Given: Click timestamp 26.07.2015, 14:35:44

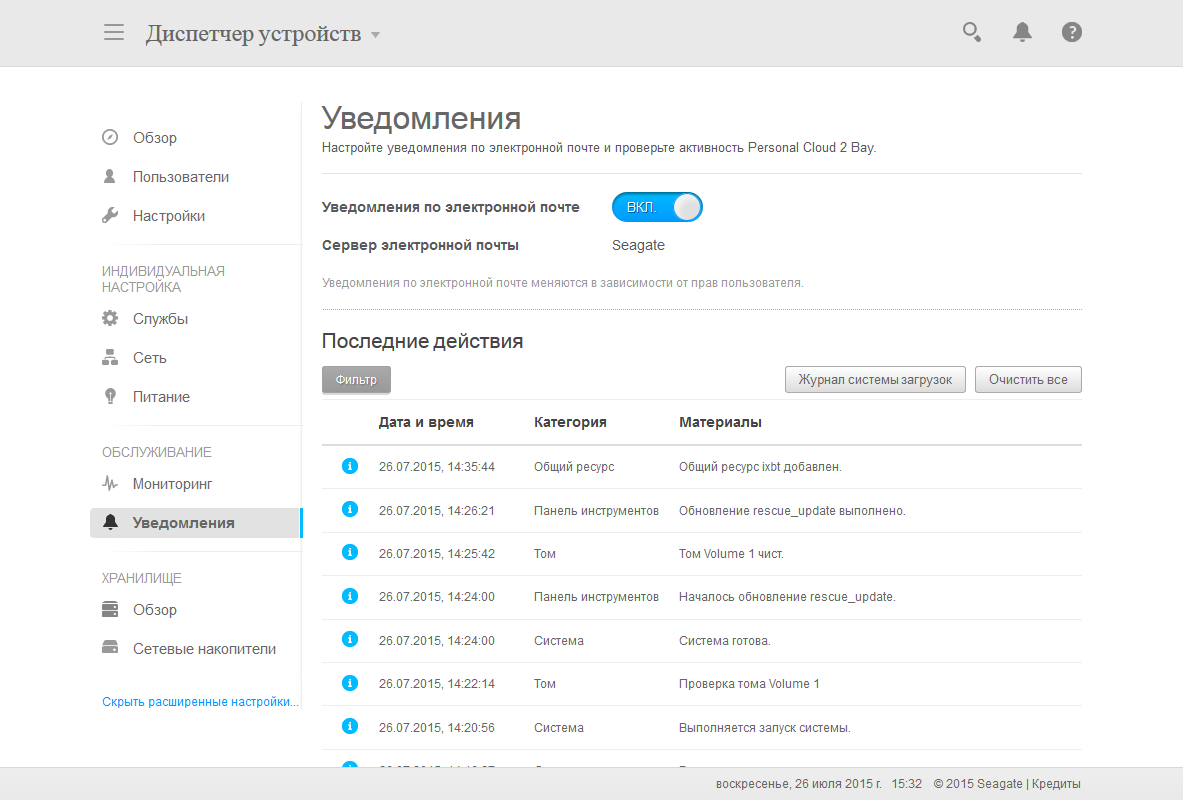Looking at the screenshot, I should point(437,467).
